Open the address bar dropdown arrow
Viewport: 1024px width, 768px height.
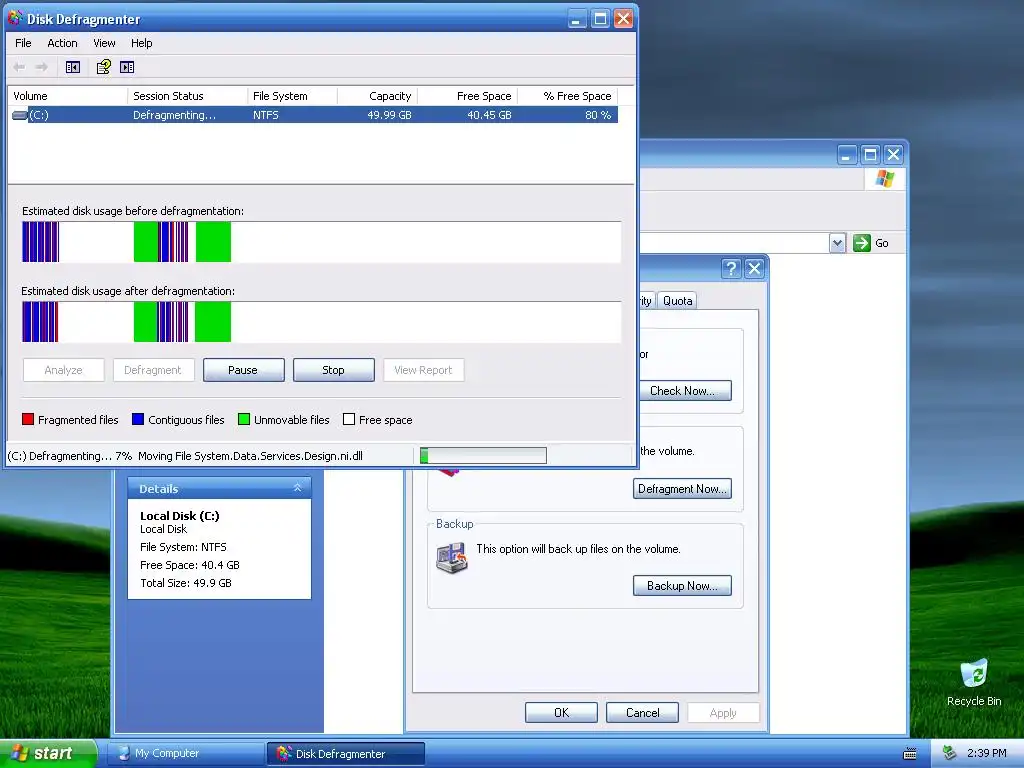tap(837, 243)
